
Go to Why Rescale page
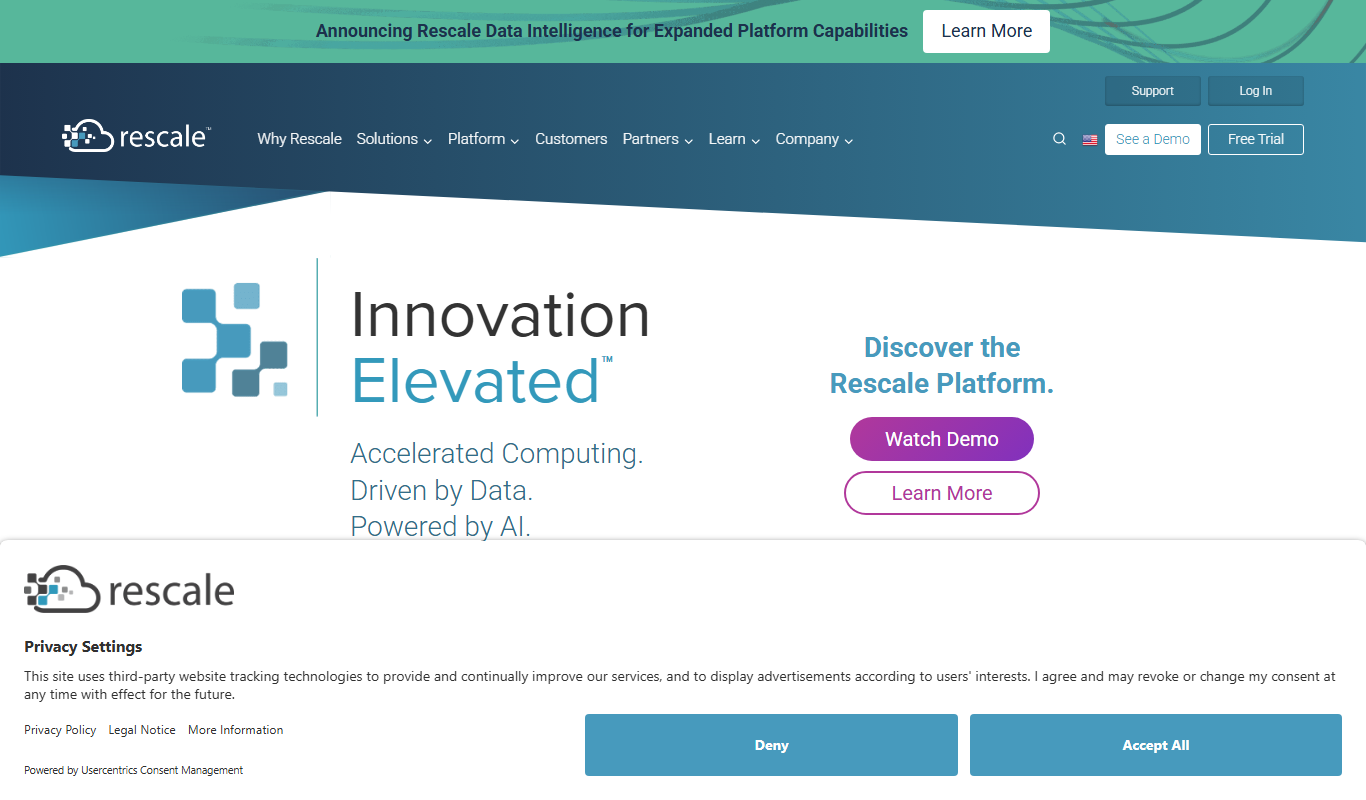click(x=299, y=139)
